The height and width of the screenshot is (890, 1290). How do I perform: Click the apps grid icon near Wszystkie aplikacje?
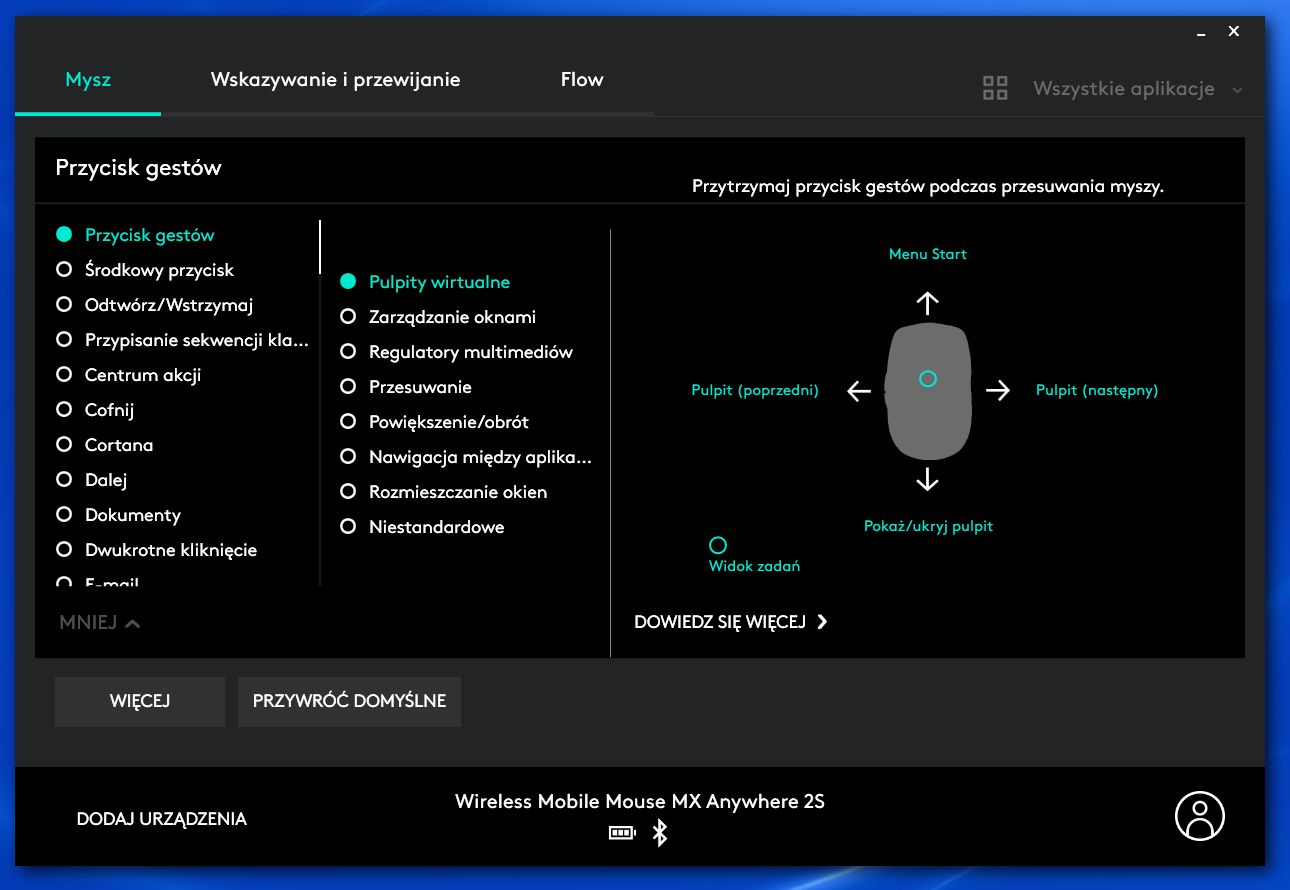[x=995, y=87]
